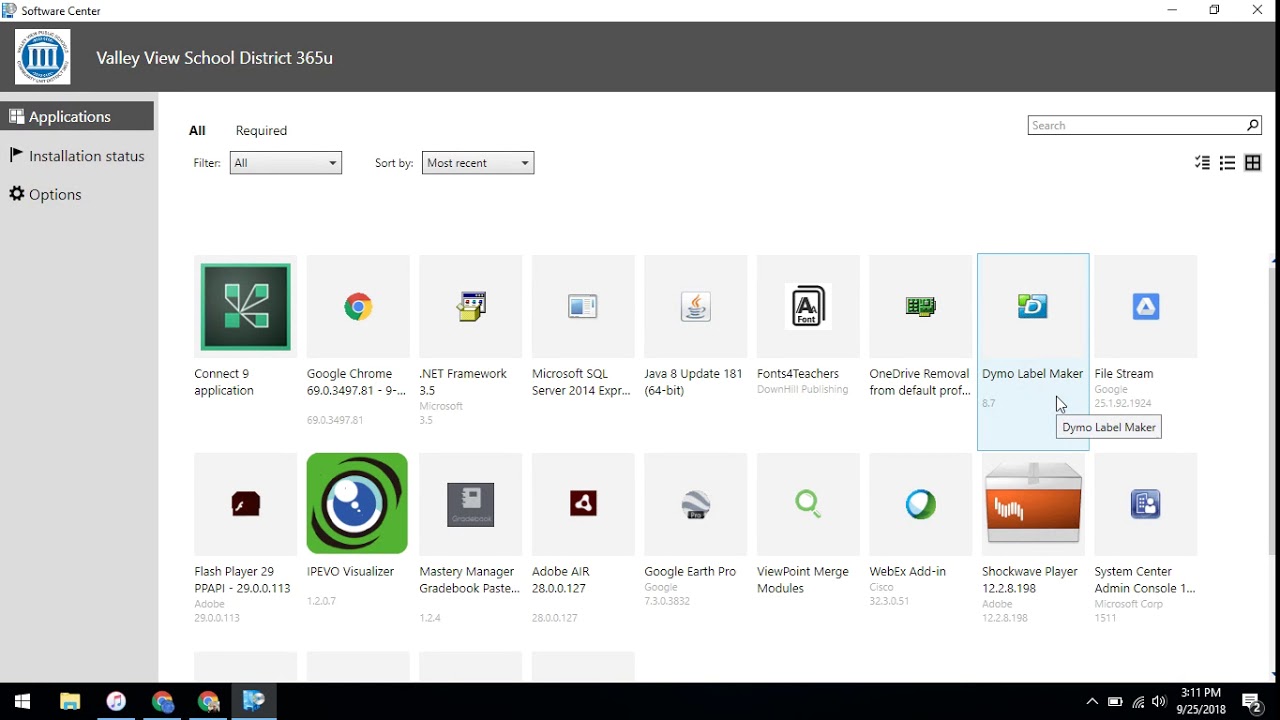Show hidden system tray icons
The width and height of the screenshot is (1280, 720).
[1092, 702]
